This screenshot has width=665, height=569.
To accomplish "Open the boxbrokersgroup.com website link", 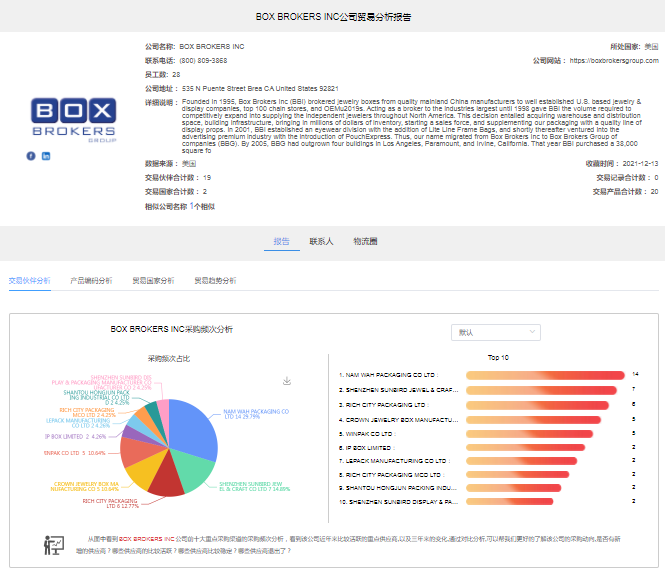I will [614, 61].
